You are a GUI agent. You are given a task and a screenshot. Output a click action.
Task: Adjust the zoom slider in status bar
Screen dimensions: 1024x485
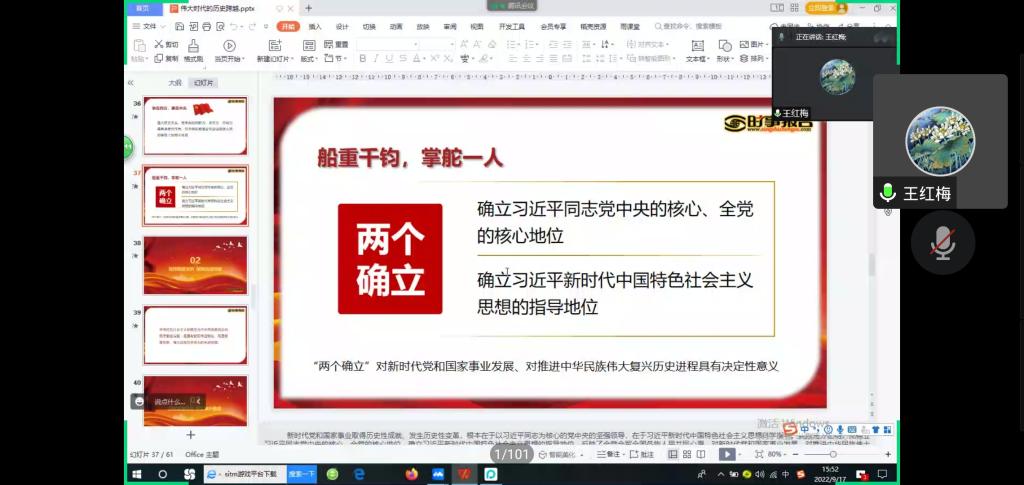coord(833,455)
